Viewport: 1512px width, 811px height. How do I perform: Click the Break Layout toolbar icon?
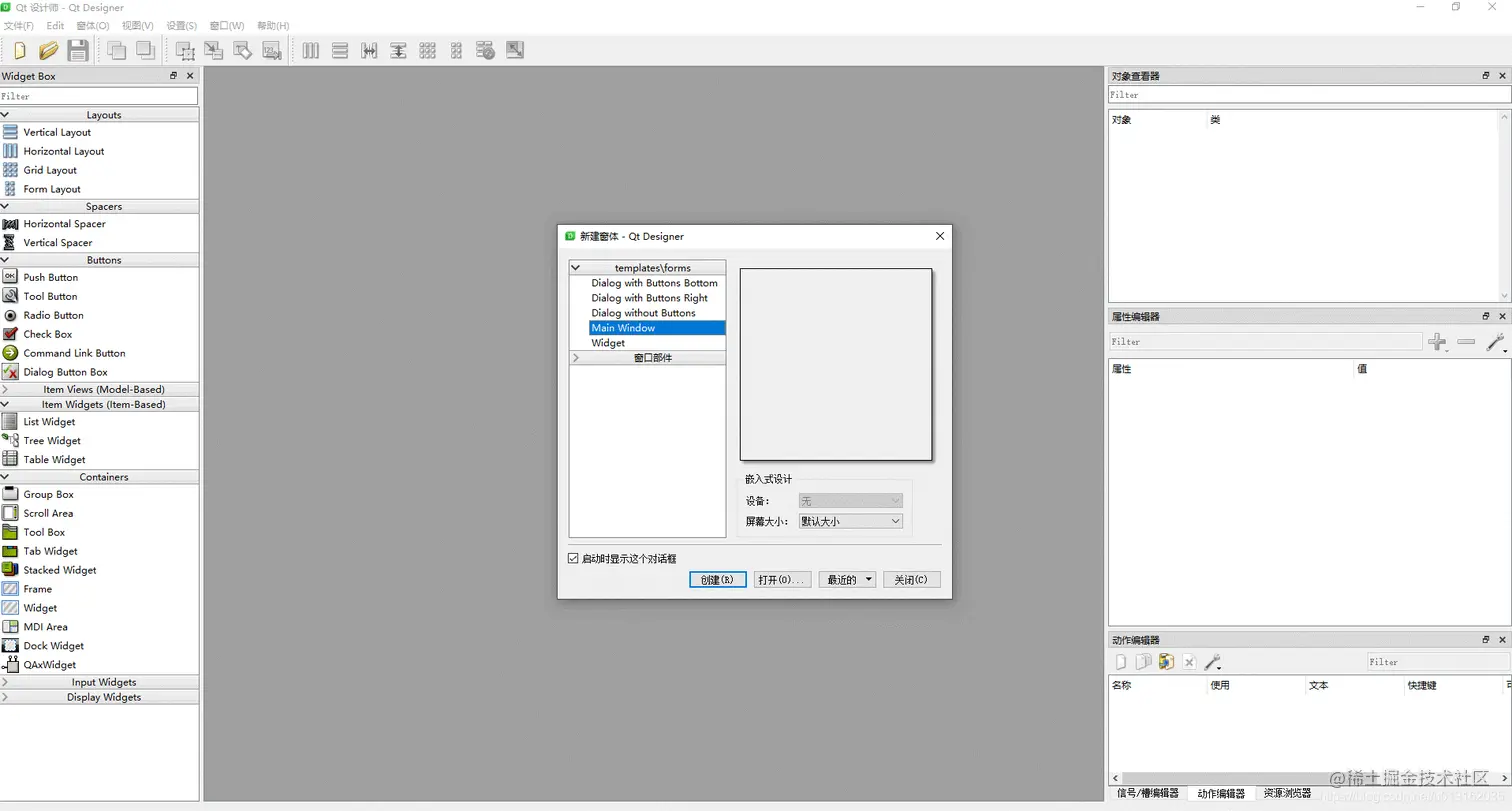[x=485, y=50]
